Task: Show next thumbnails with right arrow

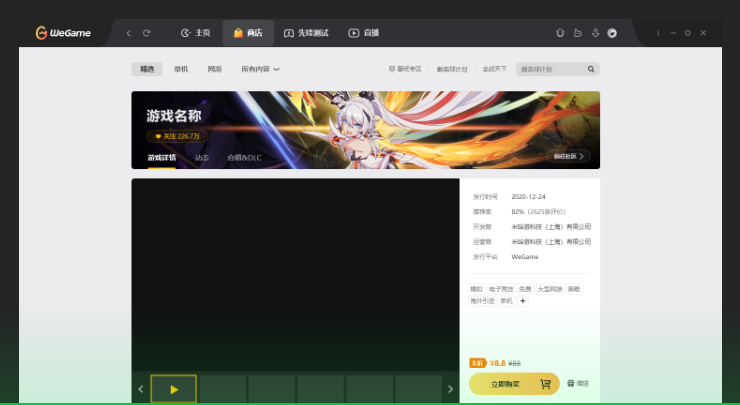Action: pos(450,389)
